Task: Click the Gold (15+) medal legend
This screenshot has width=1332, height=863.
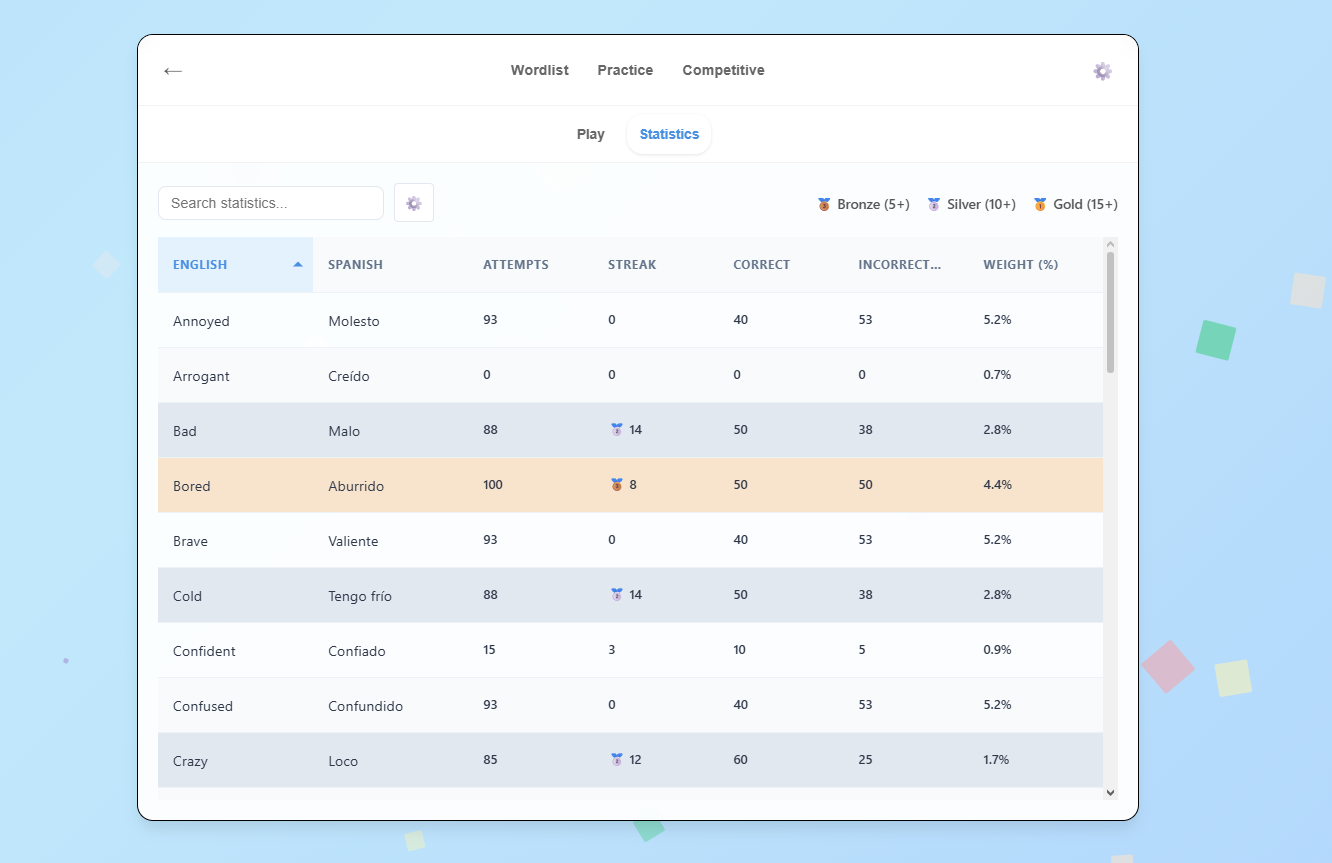Action: pos(1075,204)
